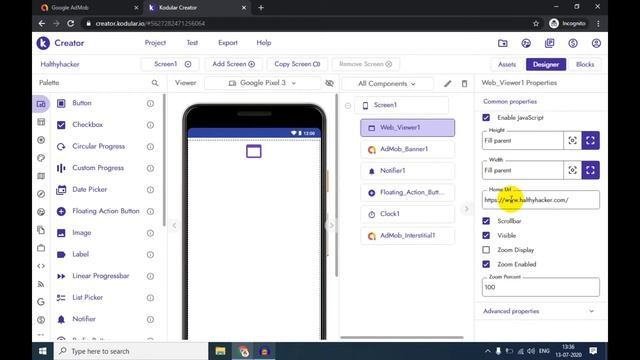Click the Kodular Creator logo

click(60, 43)
